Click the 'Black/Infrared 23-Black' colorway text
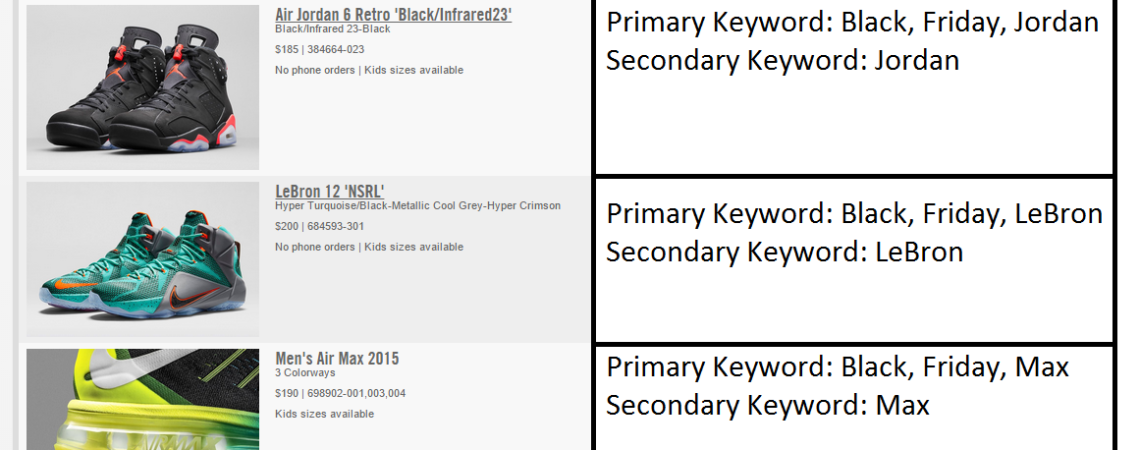Viewport: 1140px width, 450px height. click(x=333, y=29)
